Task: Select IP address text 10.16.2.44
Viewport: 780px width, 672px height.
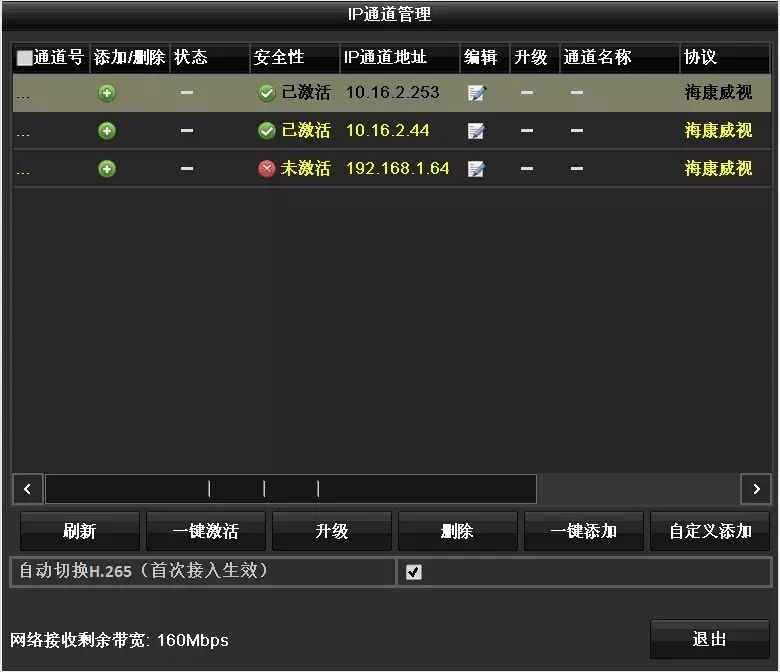Action: pos(388,131)
